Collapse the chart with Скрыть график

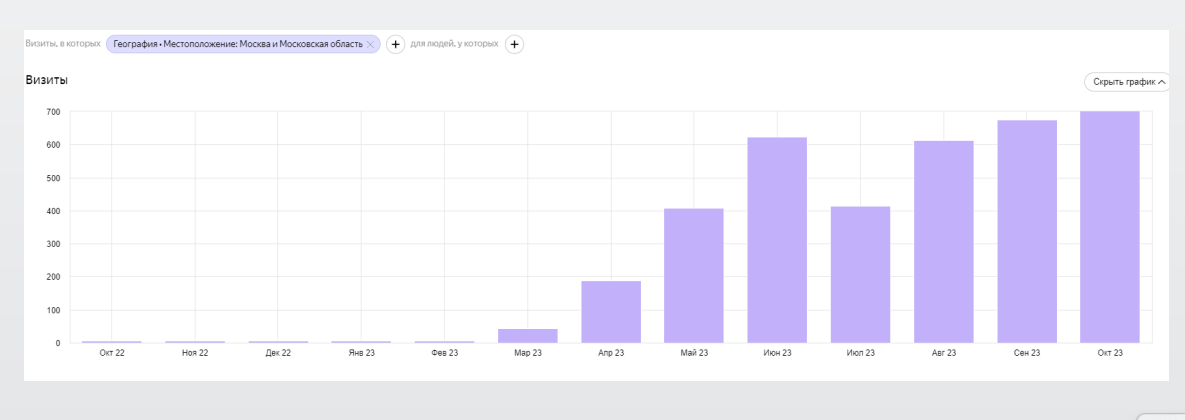pos(1129,82)
